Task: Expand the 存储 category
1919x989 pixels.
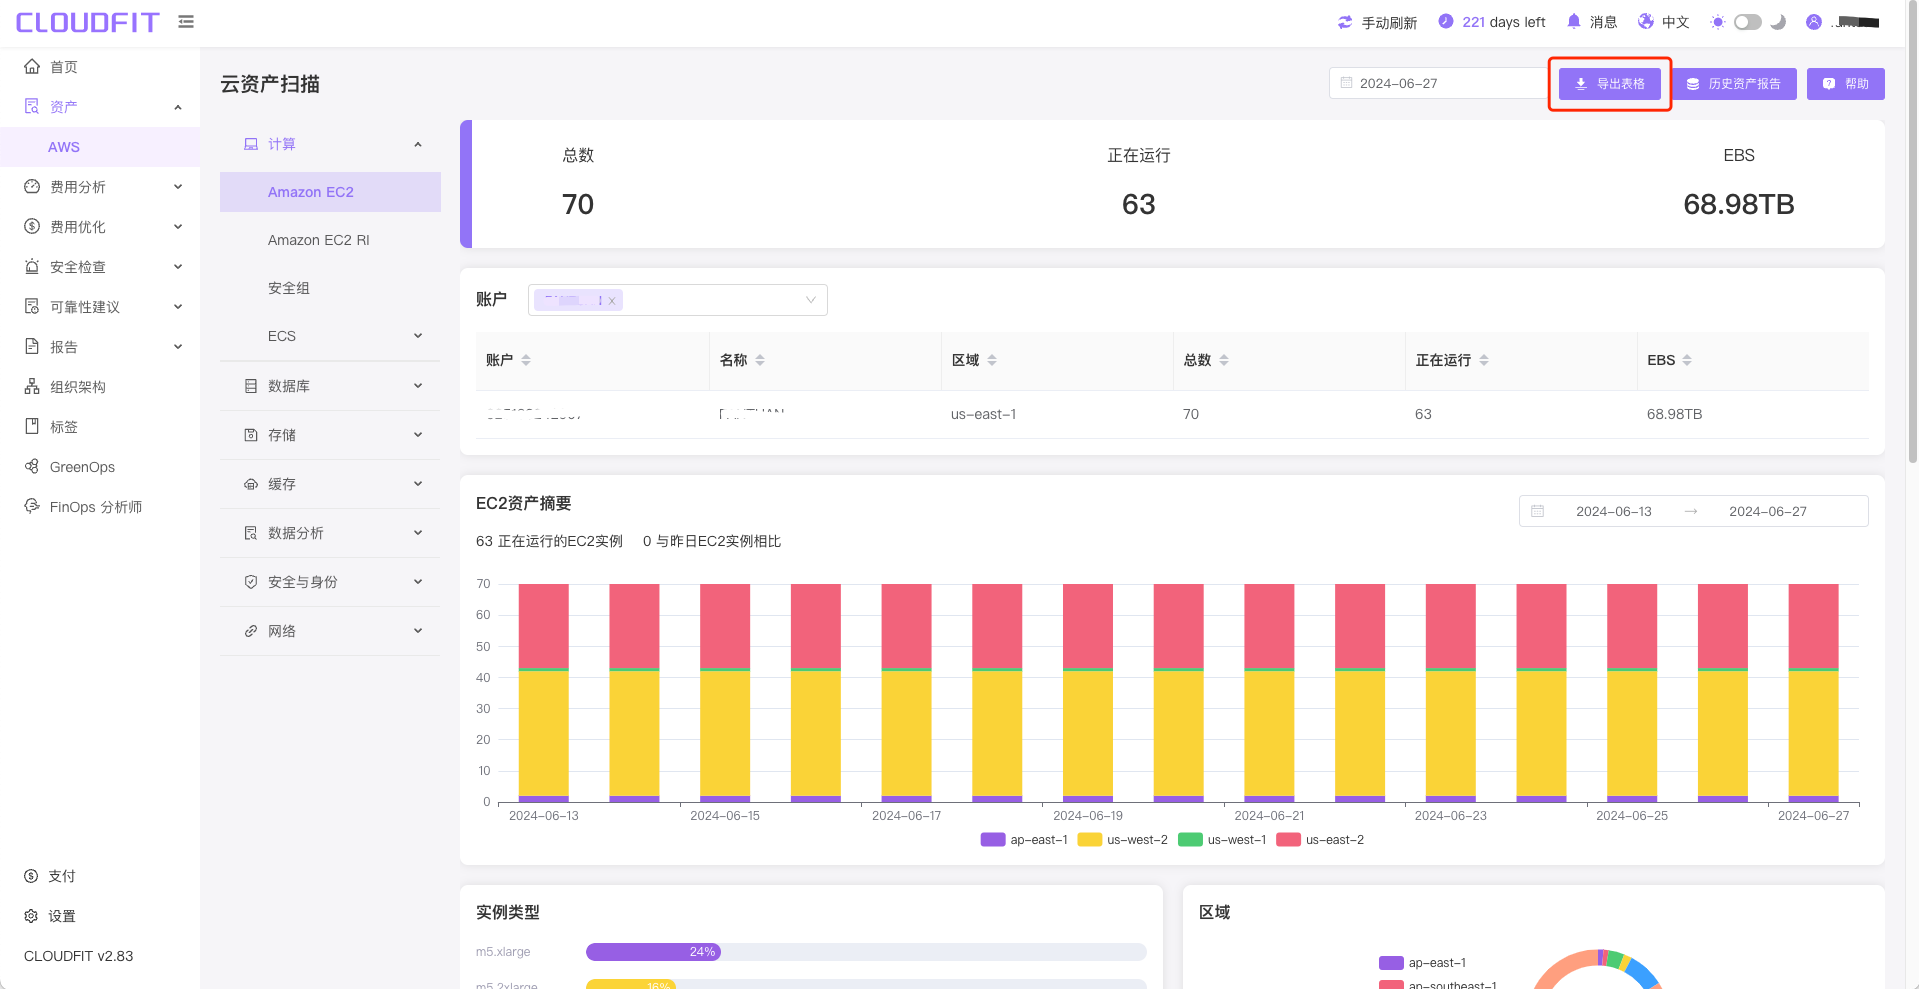Action: pos(330,435)
